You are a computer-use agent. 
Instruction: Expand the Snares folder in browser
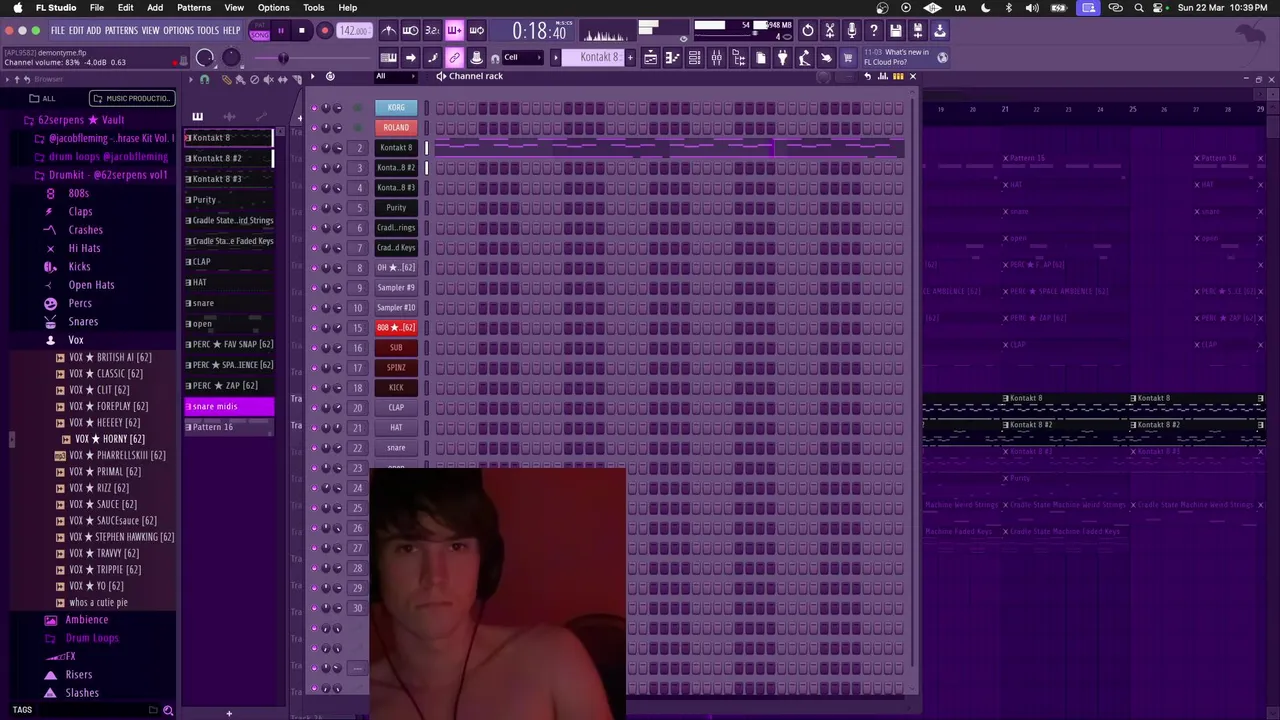83,322
